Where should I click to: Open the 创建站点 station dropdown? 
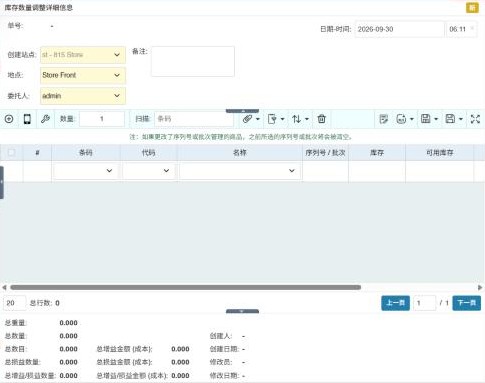click(83, 55)
